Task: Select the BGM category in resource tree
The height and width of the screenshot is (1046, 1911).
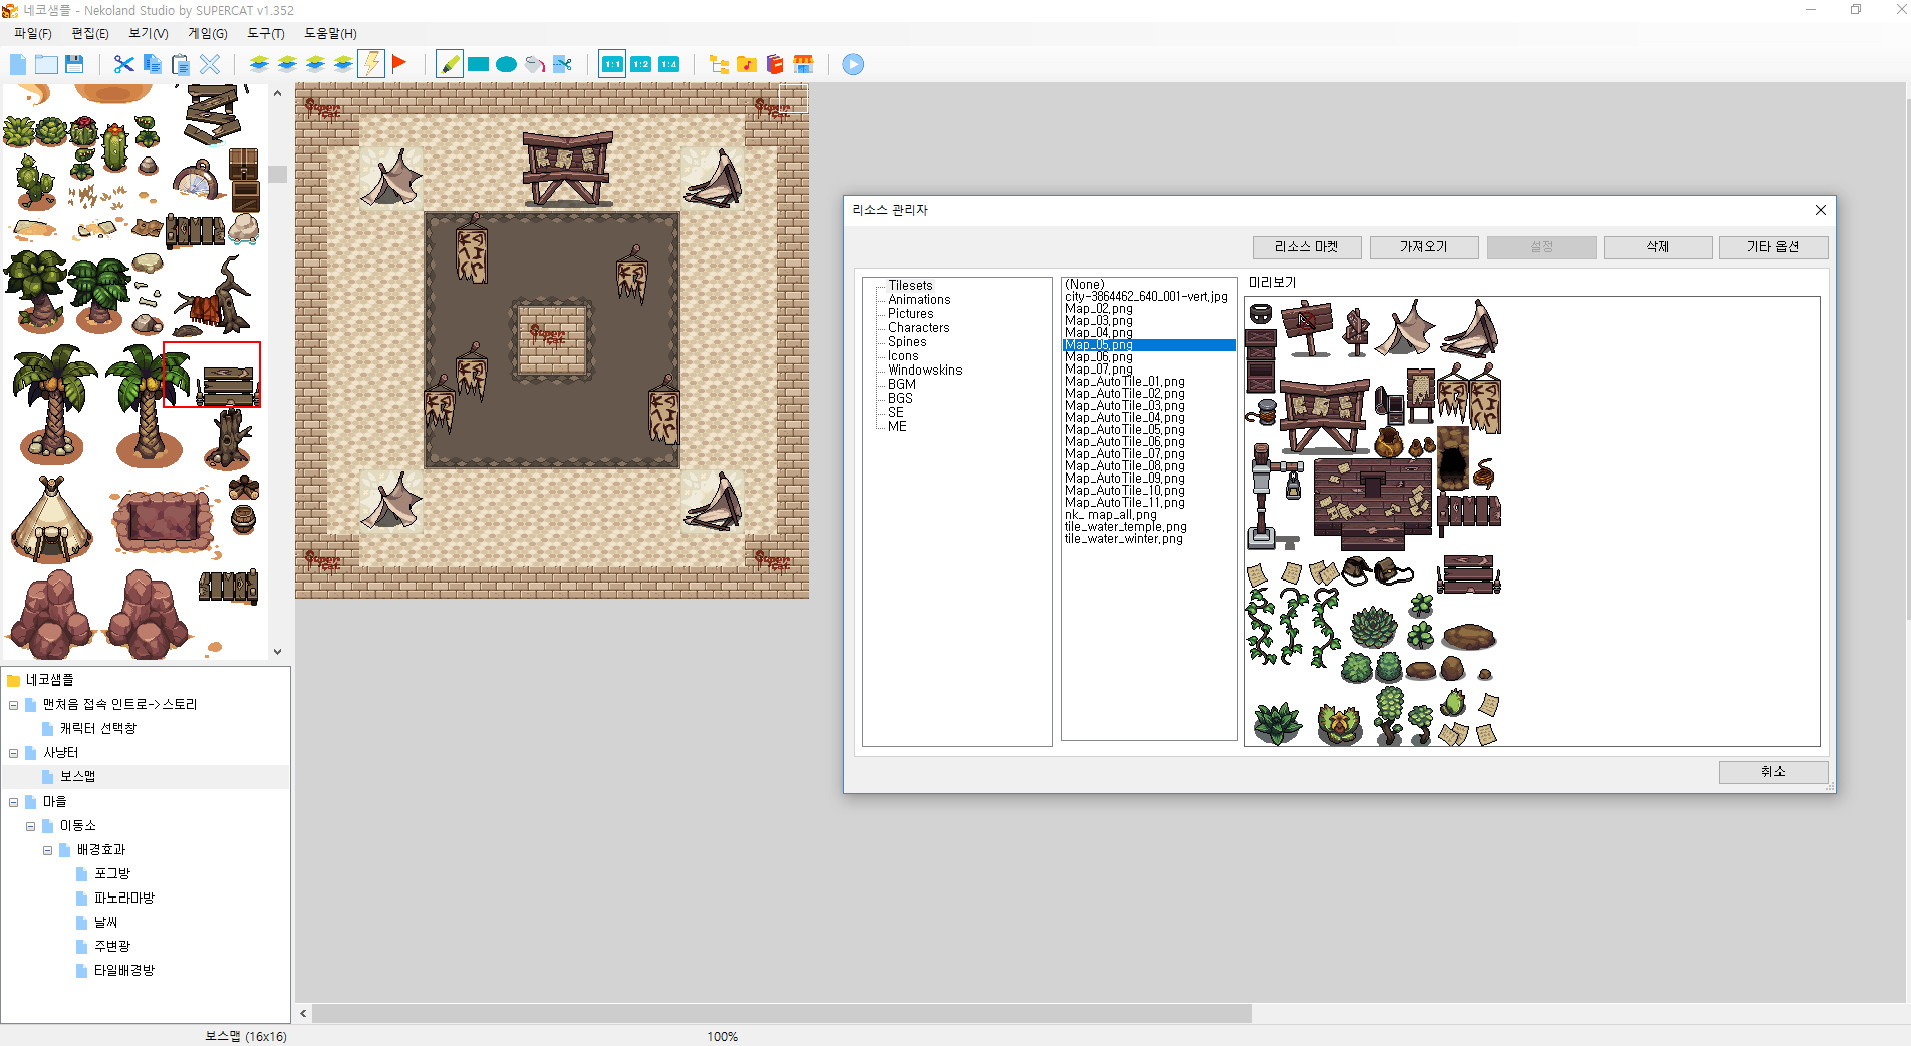Action: (x=900, y=384)
